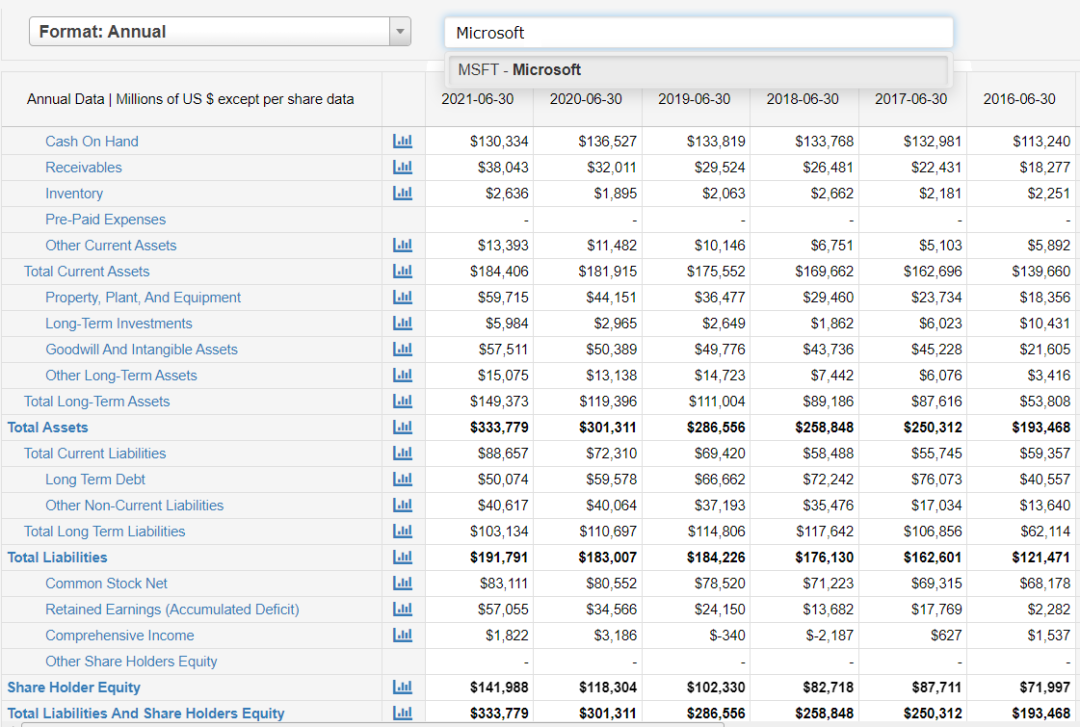Image resolution: width=1080 pixels, height=727 pixels.
Task: Select the $141,988 Share Holder Equity value
Action: (499, 687)
